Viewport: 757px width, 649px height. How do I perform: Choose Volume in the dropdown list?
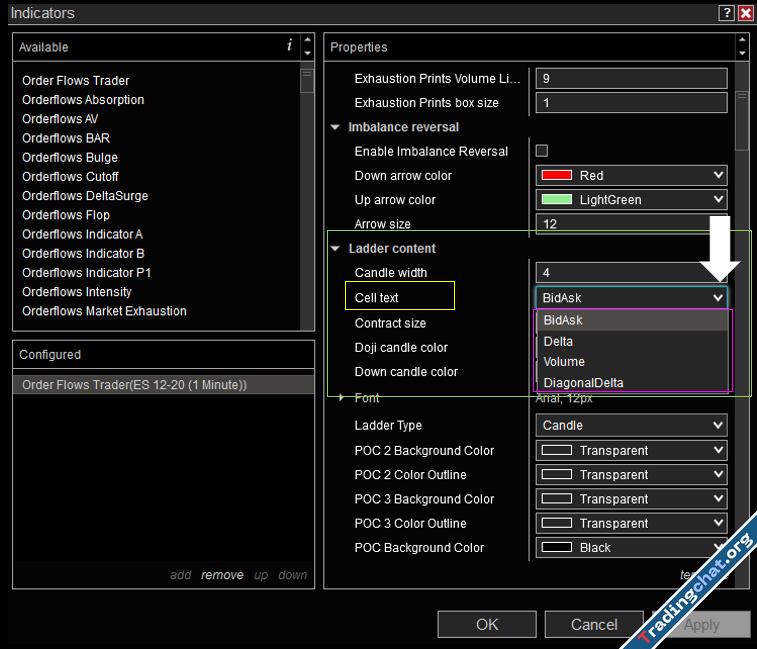click(564, 362)
